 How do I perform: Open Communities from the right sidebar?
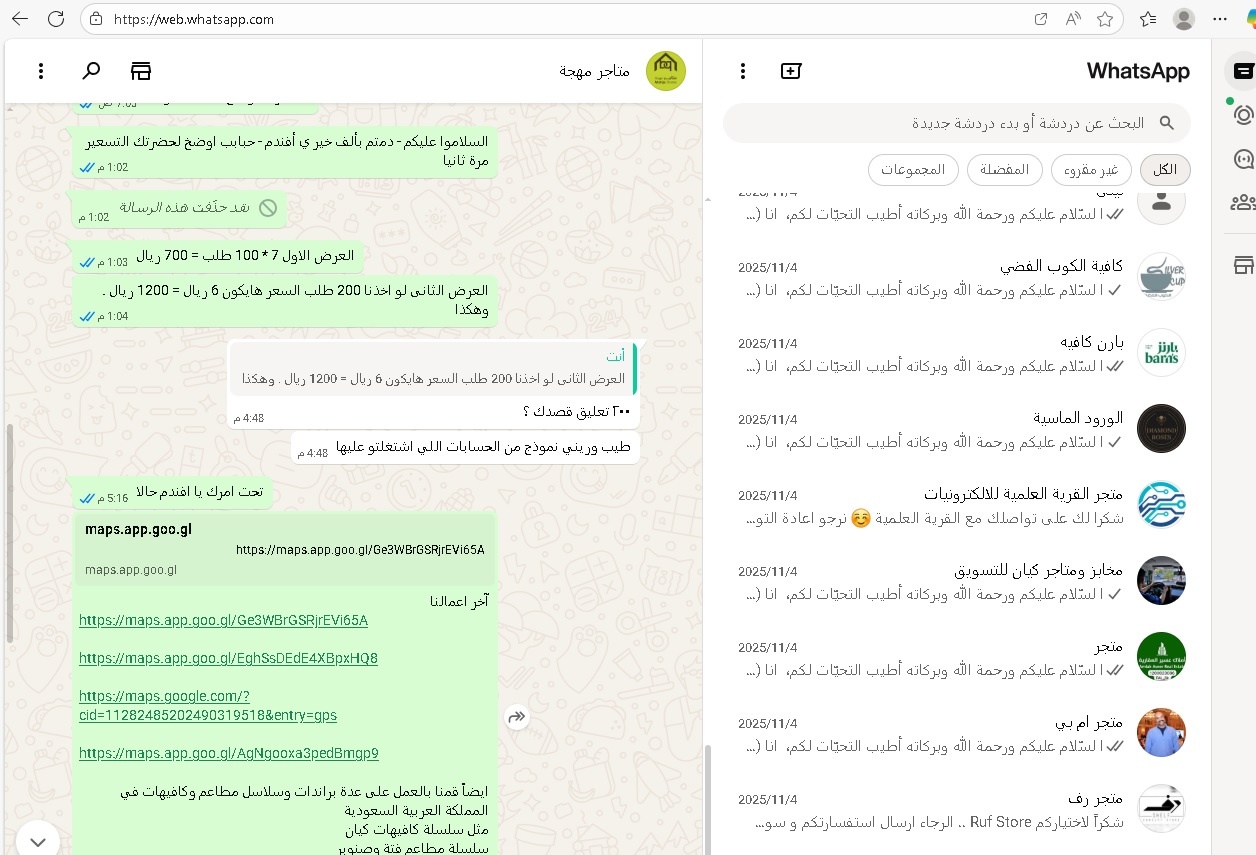1243,202
